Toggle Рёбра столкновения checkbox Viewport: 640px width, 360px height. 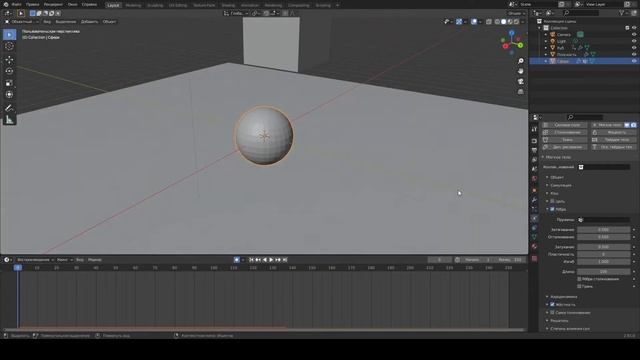coord(579,279)
